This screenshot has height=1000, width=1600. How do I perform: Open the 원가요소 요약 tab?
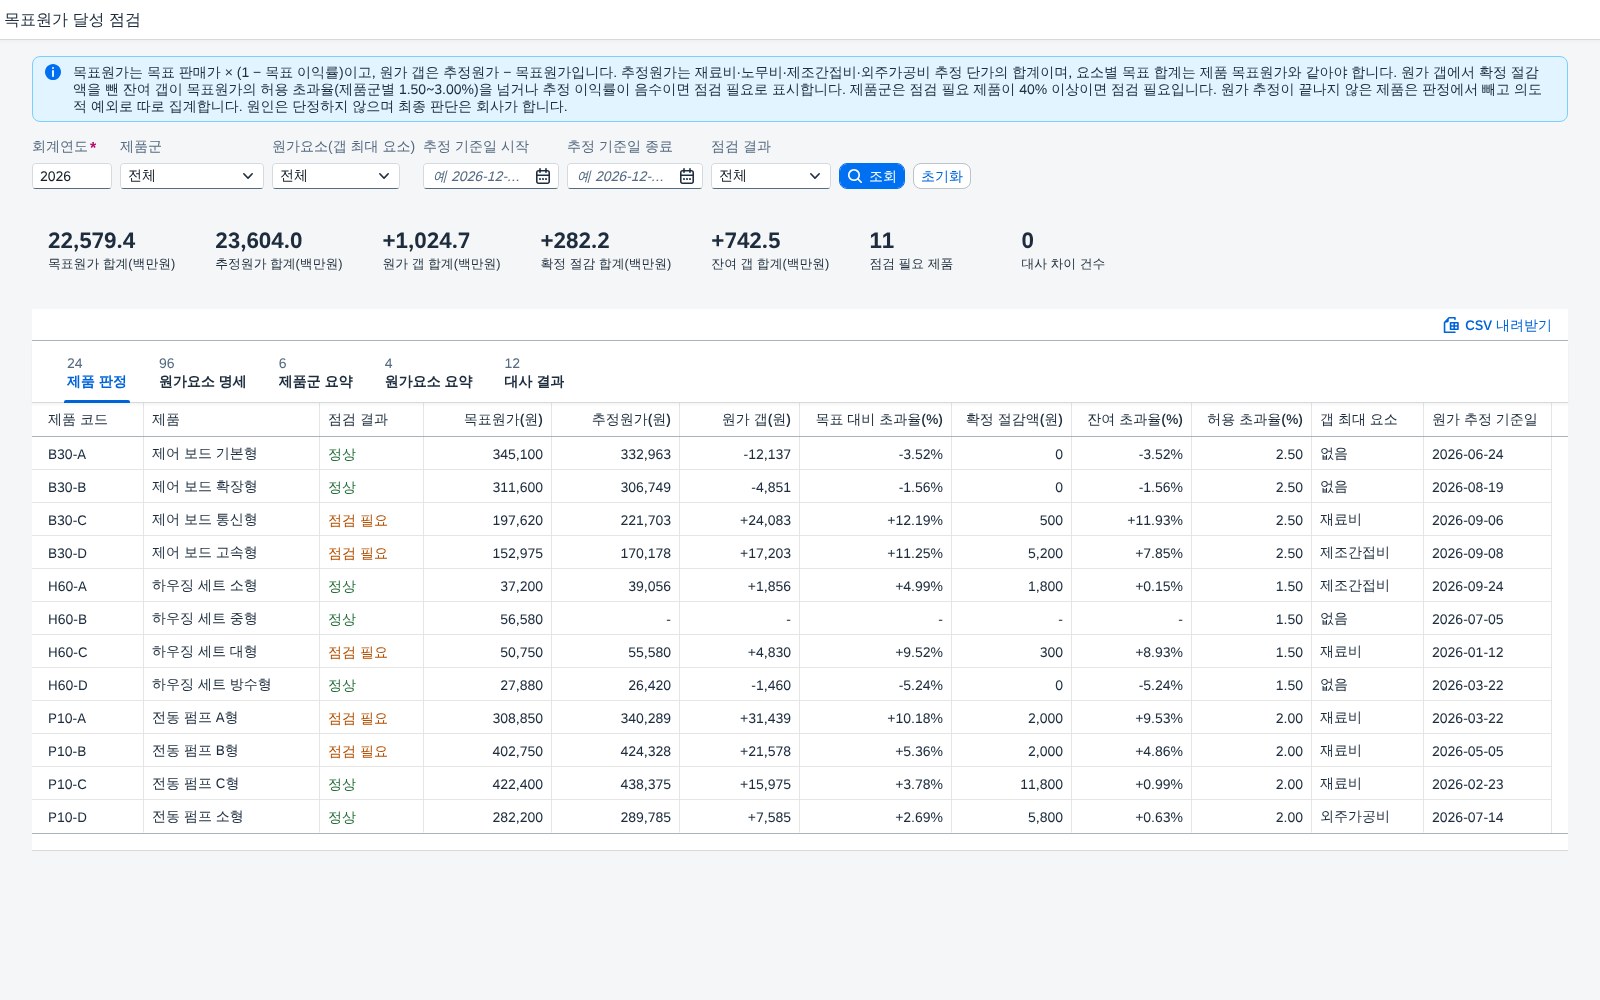click(x=428, y=373)
